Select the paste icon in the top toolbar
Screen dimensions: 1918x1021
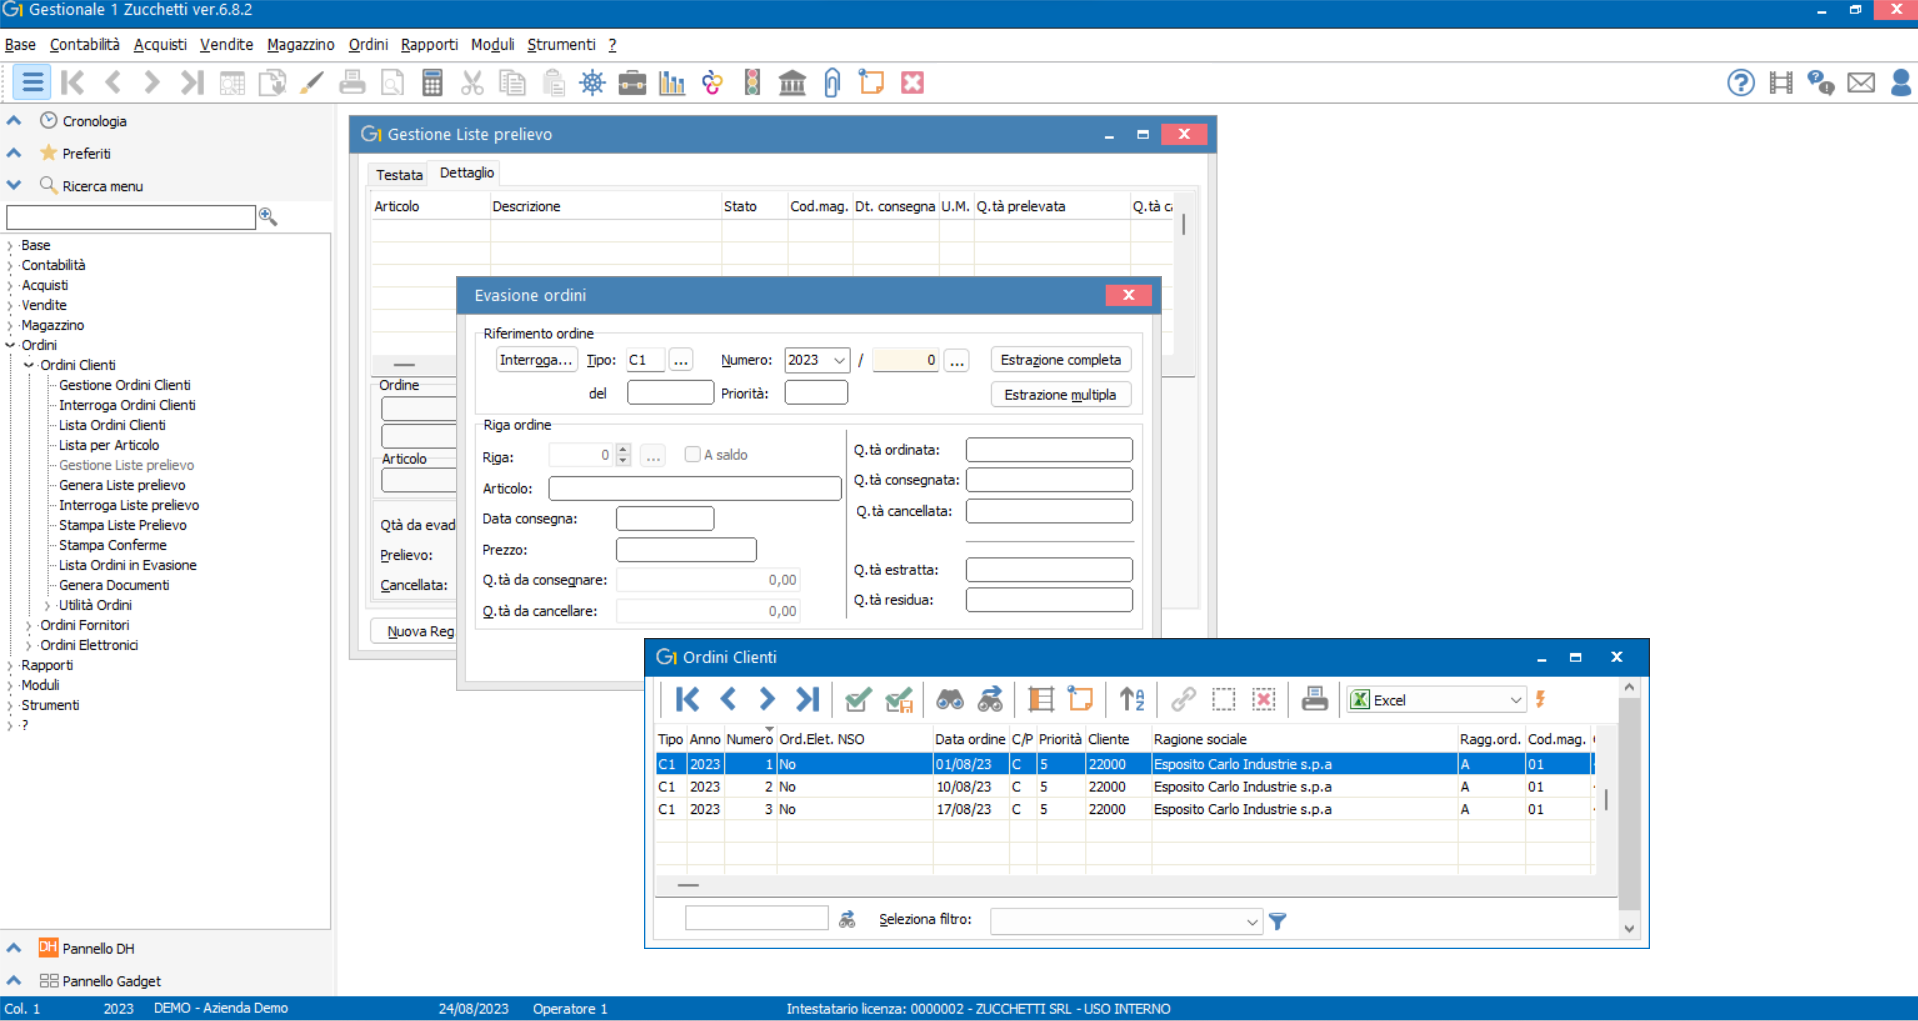point(553,82)
